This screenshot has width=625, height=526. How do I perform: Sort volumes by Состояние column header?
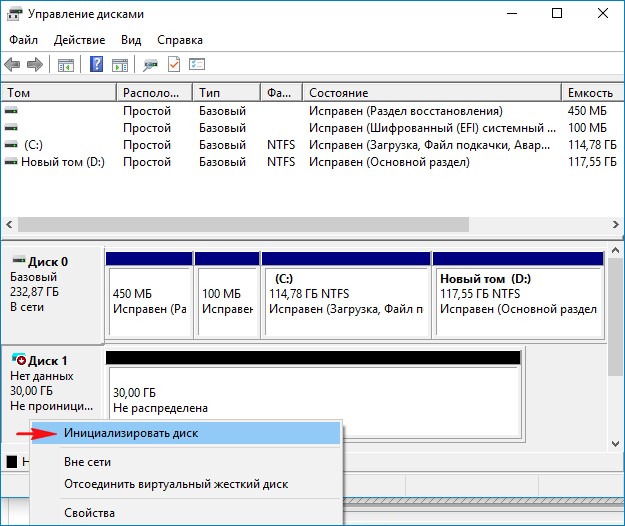[338, 93]
